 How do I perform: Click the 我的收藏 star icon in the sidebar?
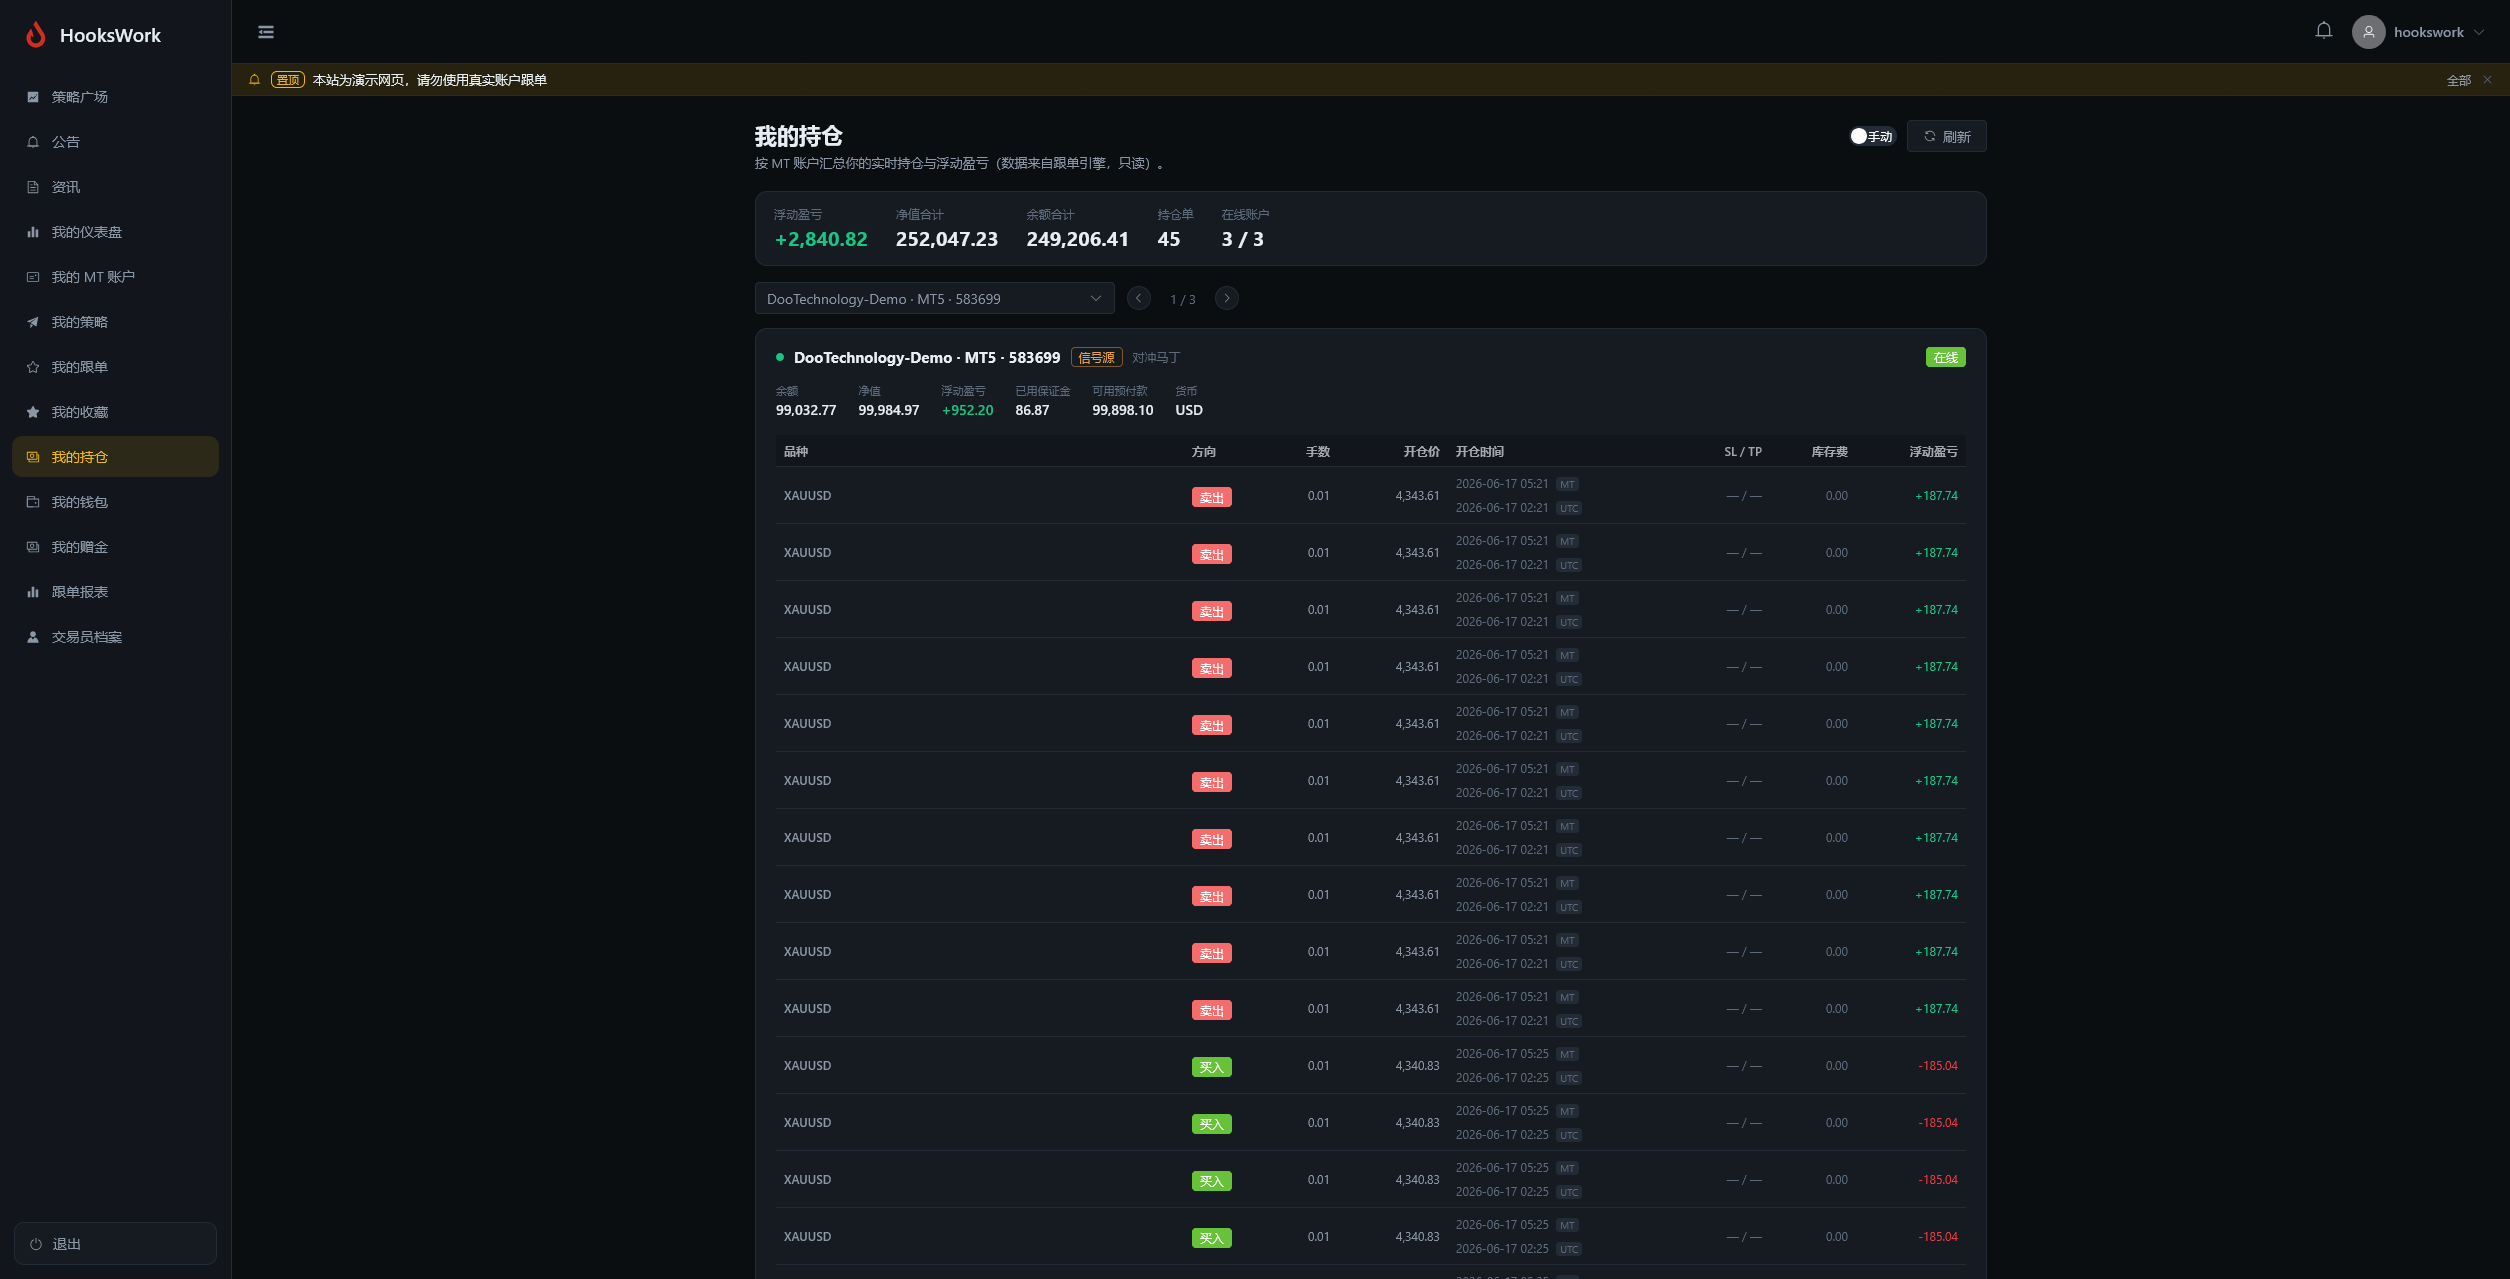point(33,412)
